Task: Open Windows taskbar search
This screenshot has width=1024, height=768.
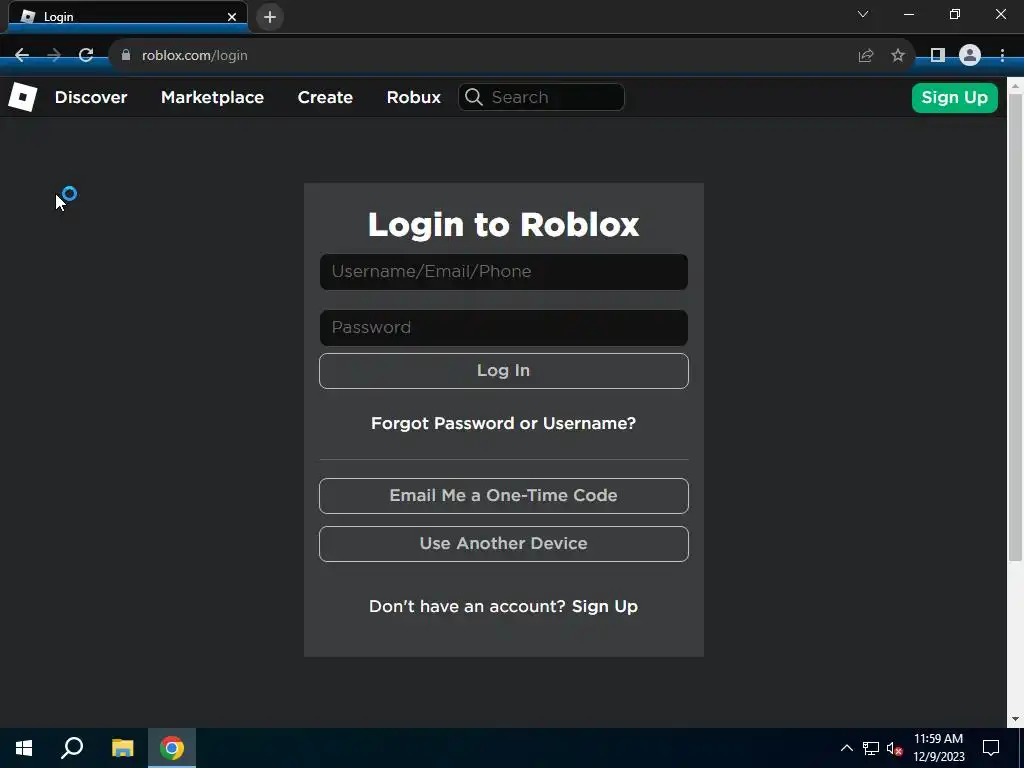Action: [72, 748]
